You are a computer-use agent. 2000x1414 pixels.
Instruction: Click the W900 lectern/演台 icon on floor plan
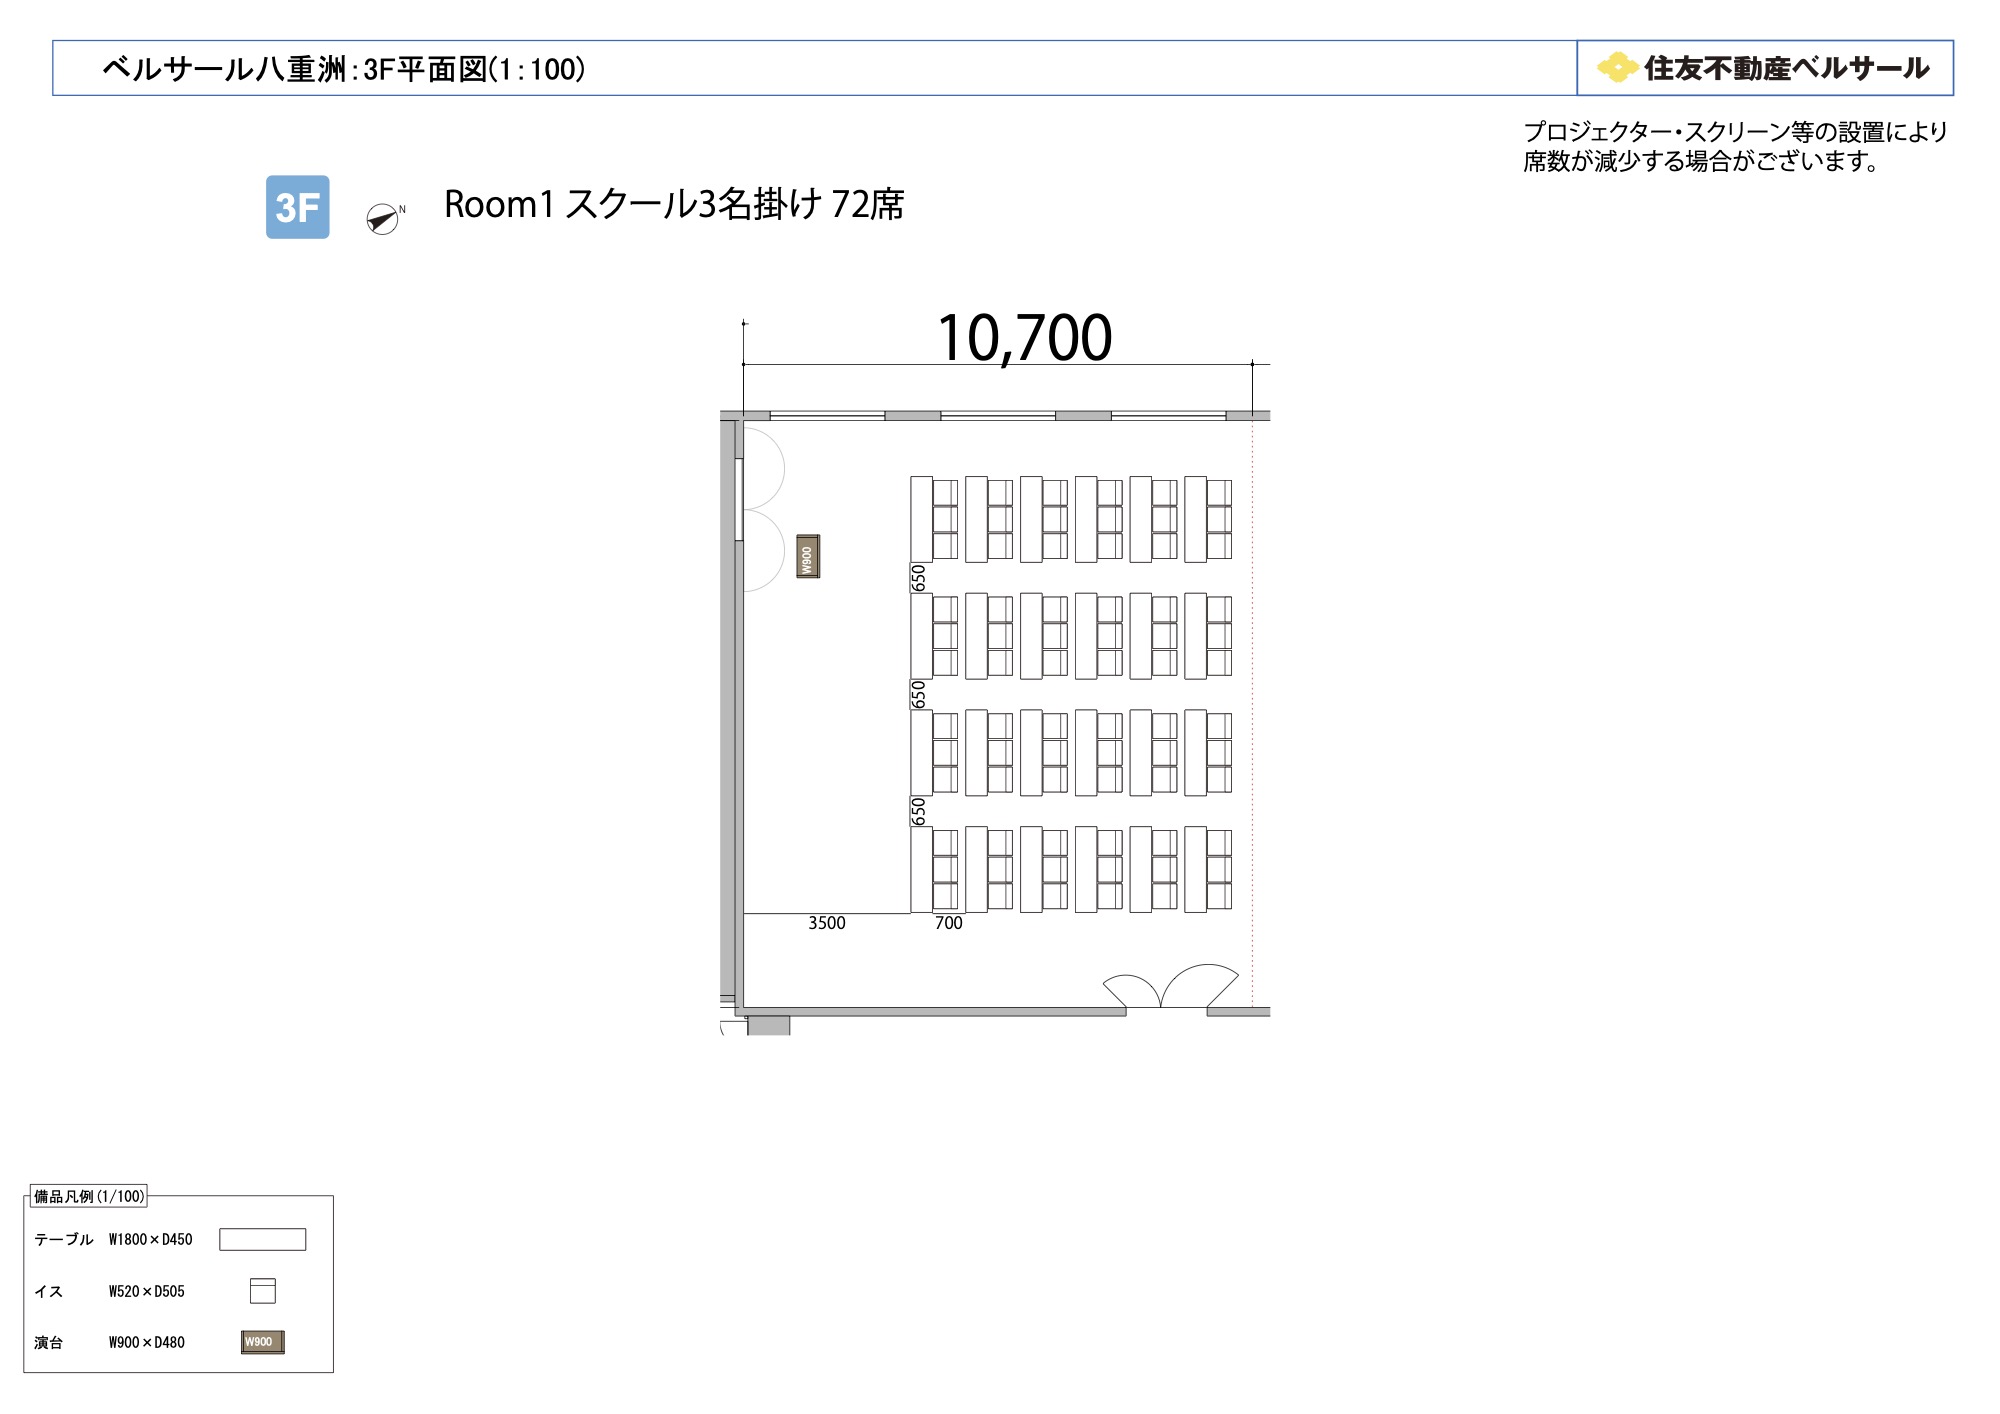coord(808,554)
